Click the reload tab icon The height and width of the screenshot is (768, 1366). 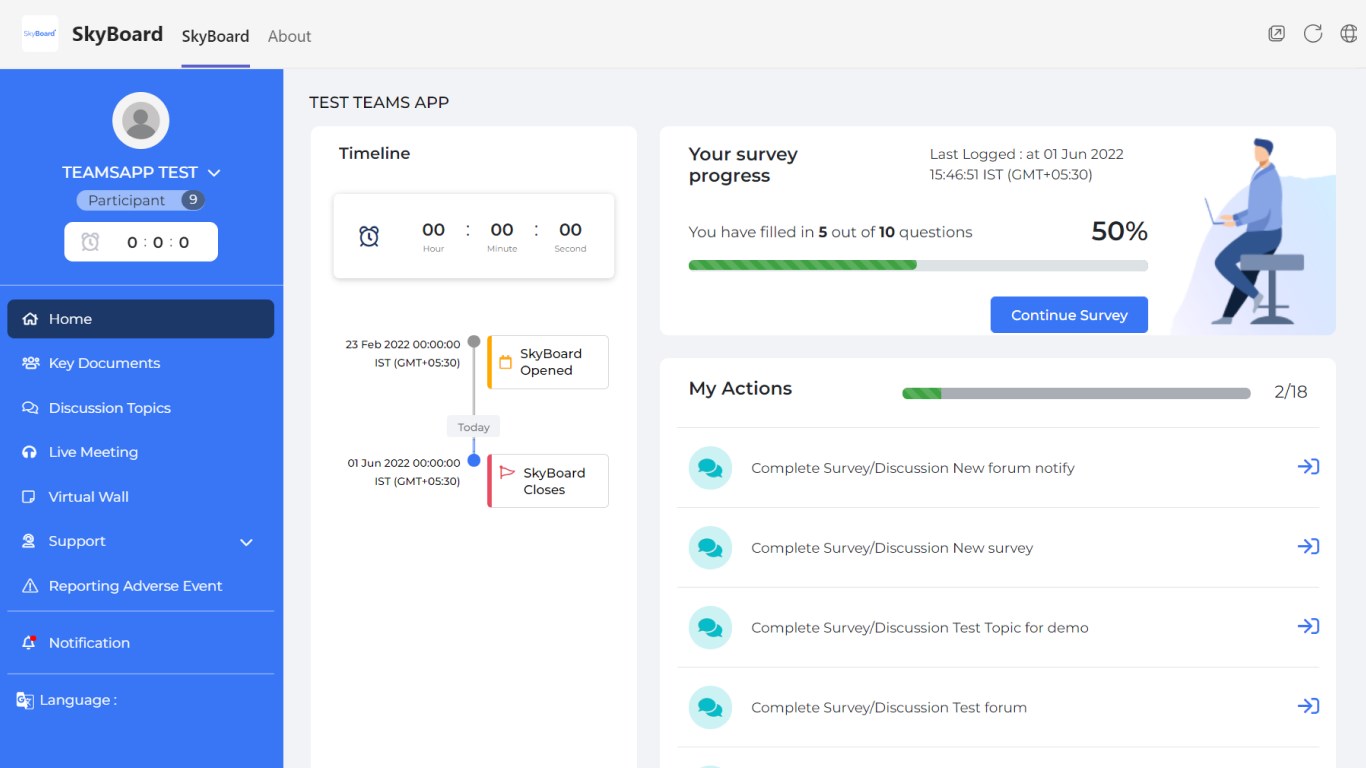1313,34
